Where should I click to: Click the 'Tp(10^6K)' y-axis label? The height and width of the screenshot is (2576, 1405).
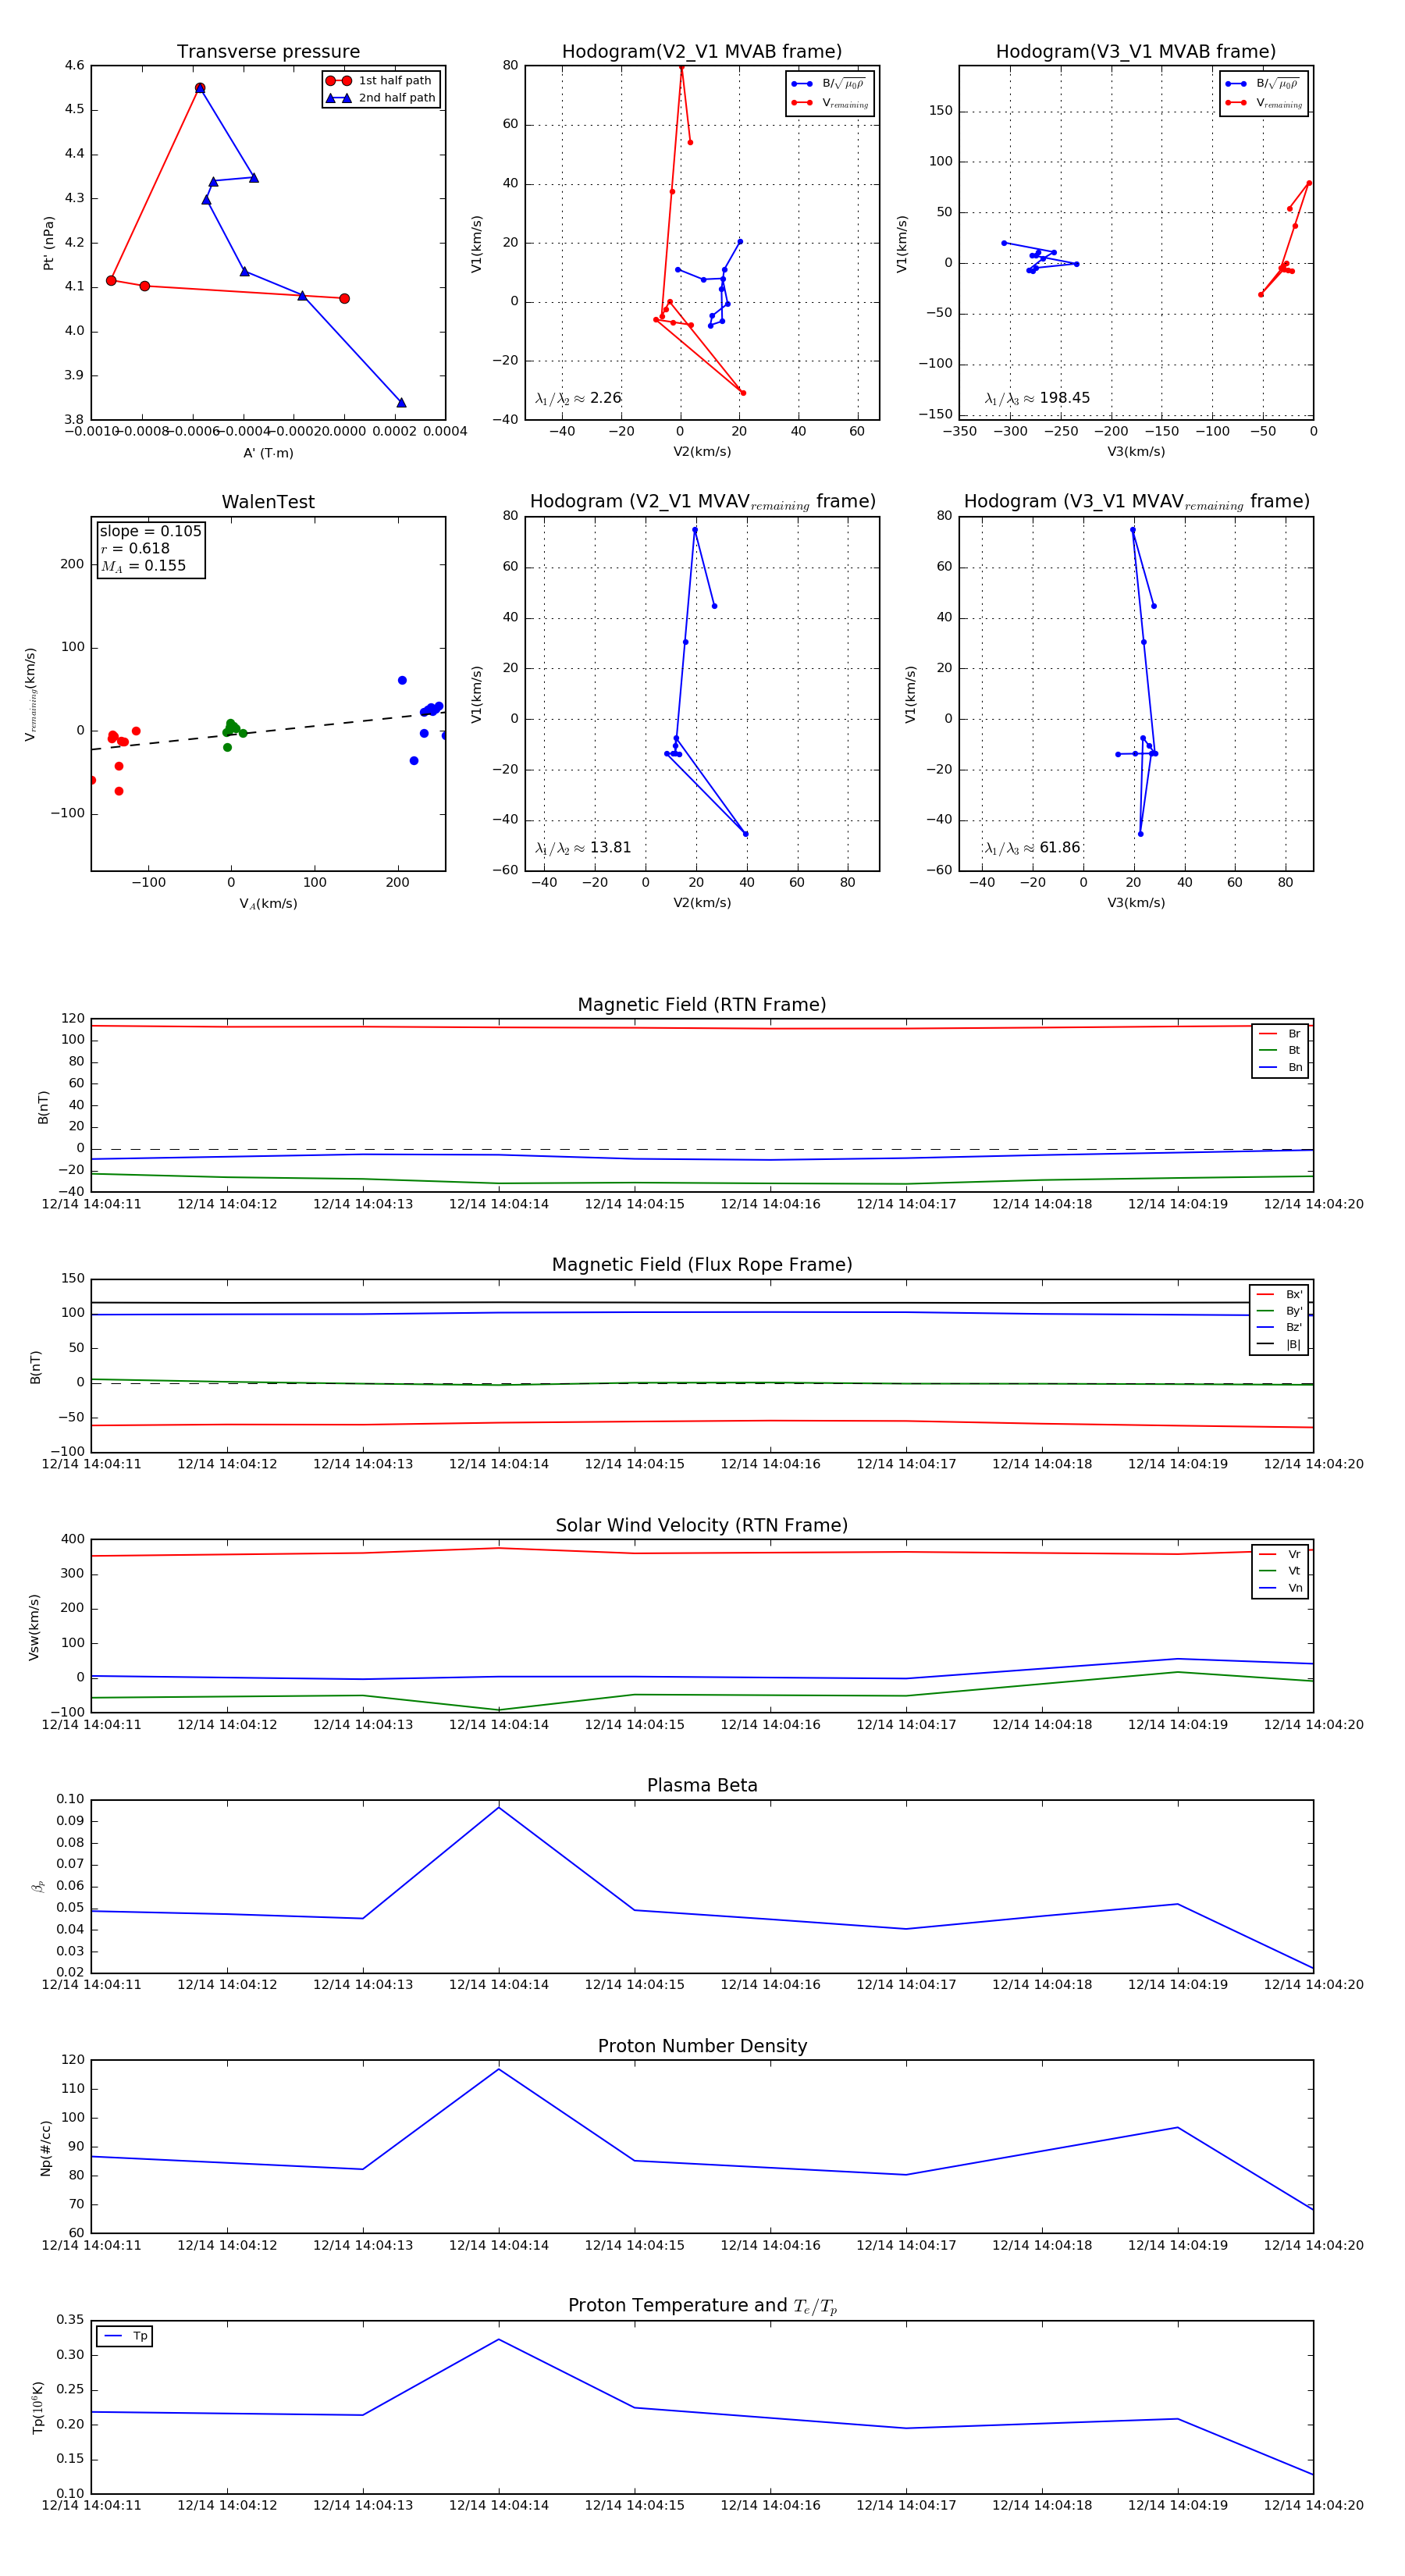tap(38, 2408)
